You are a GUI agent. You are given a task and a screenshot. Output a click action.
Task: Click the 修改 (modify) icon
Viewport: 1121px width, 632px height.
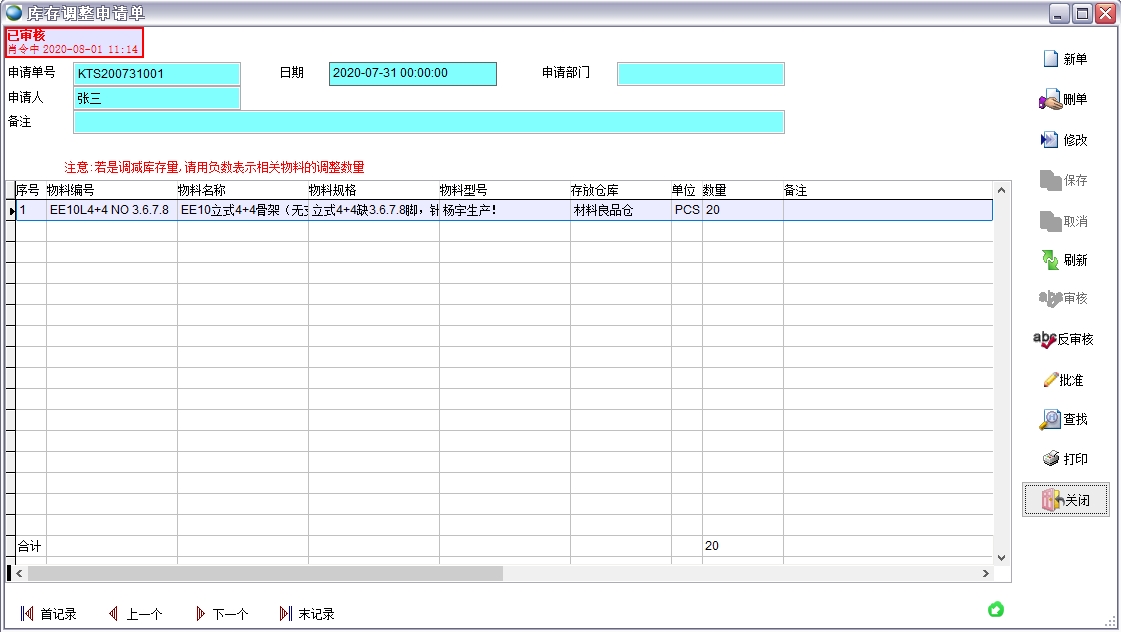(x=1050, y=140)
